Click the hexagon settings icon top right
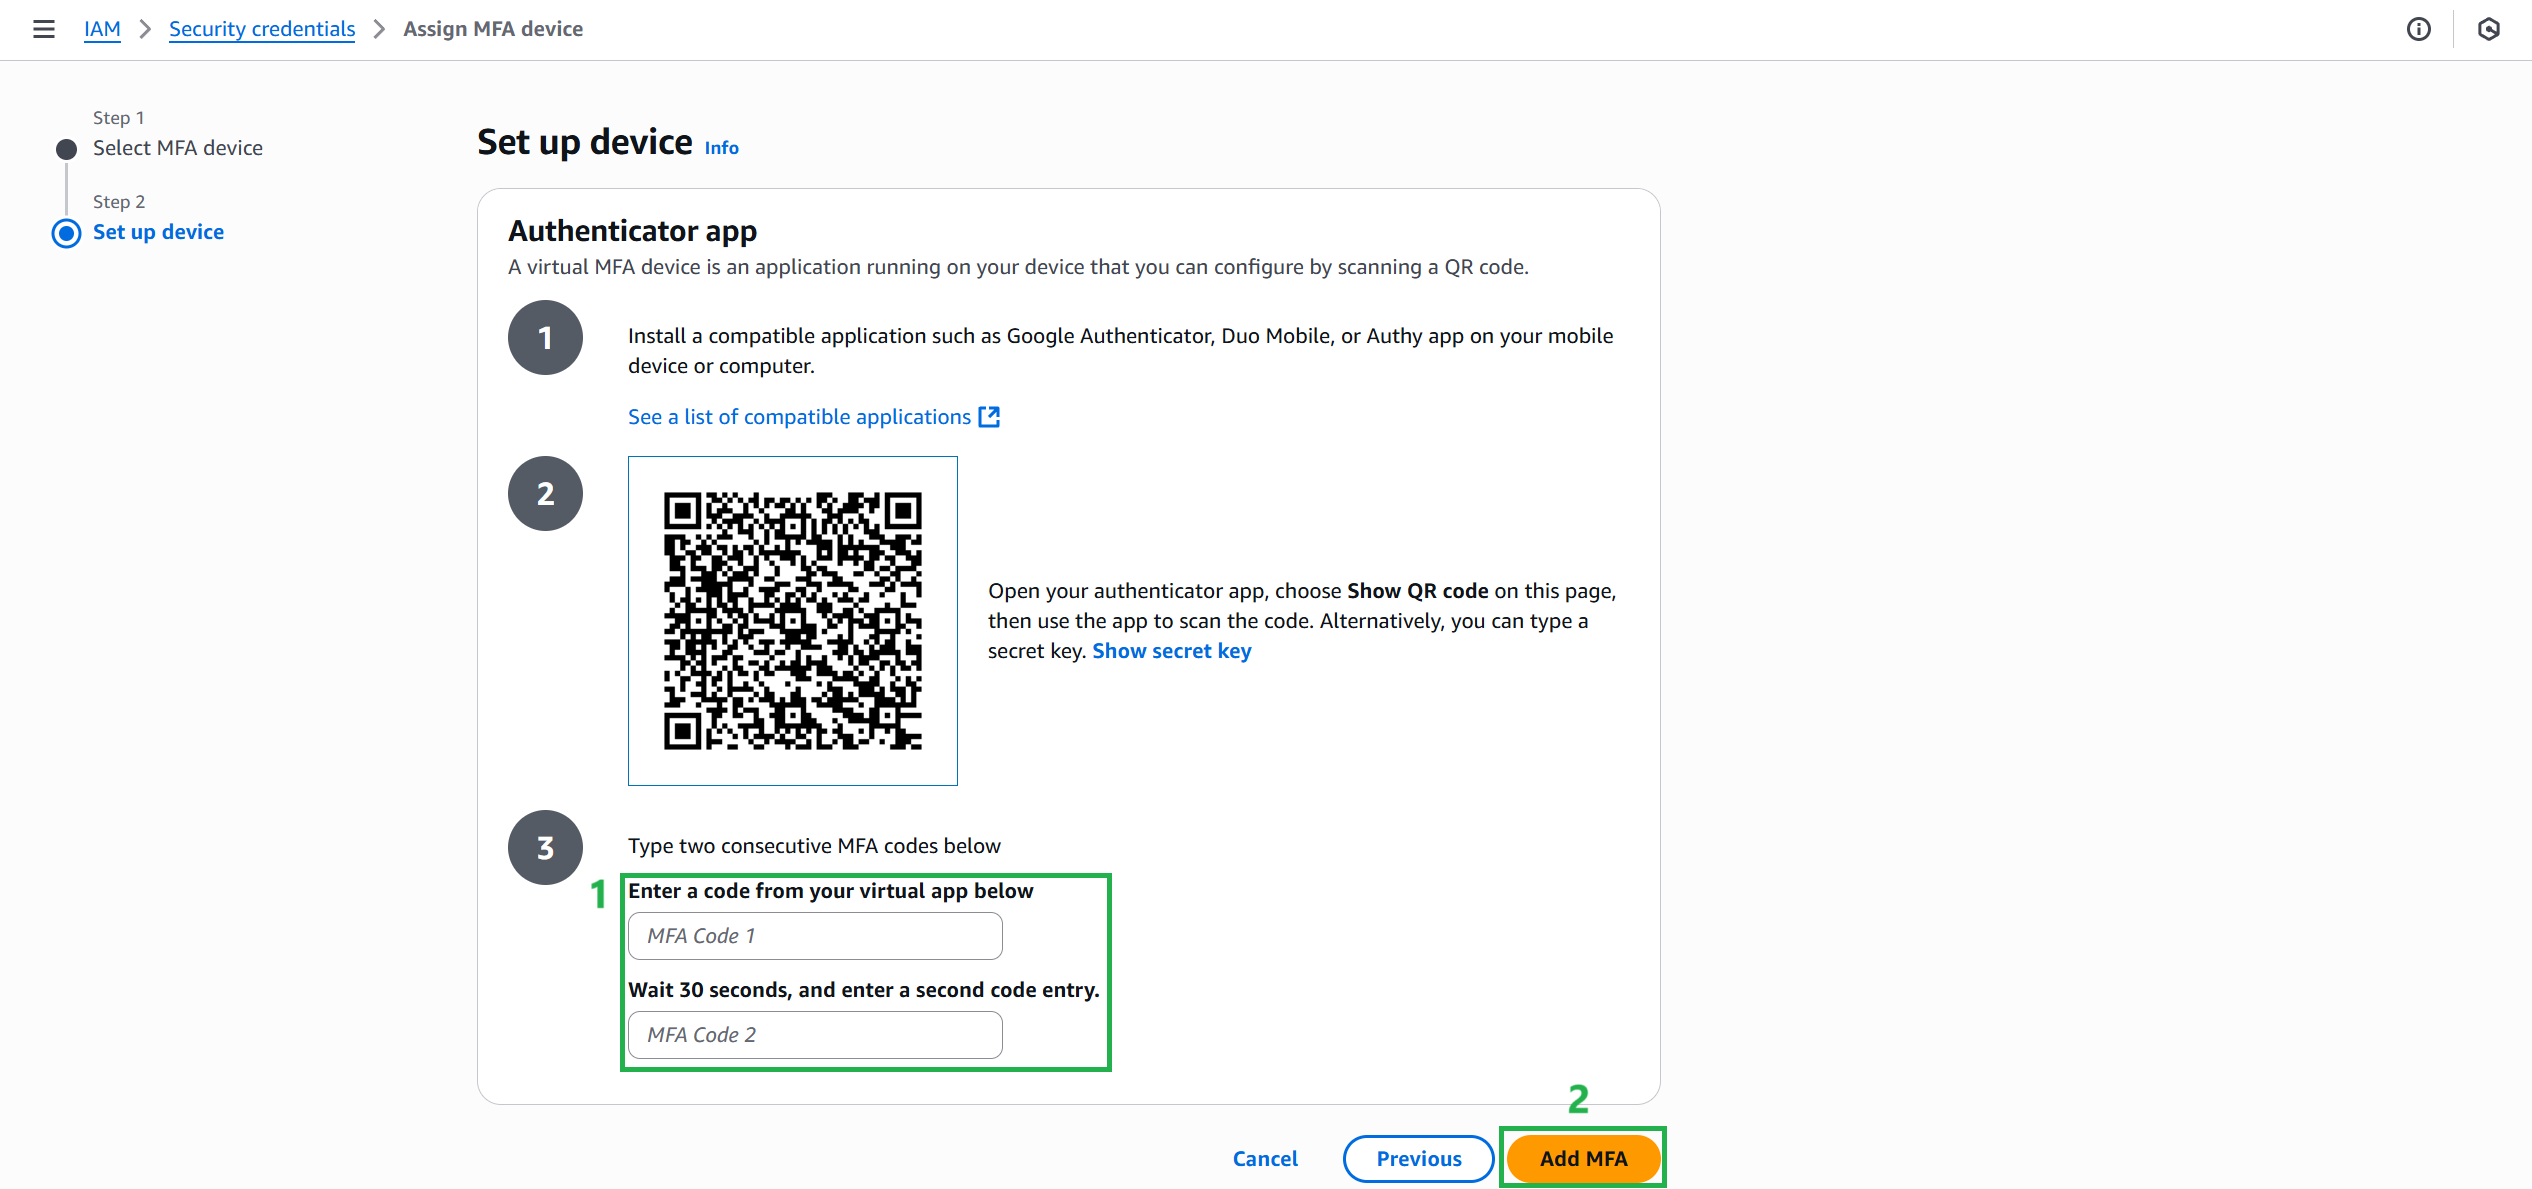This screenshot has width=2532, height=1189. click(2489, 29)
